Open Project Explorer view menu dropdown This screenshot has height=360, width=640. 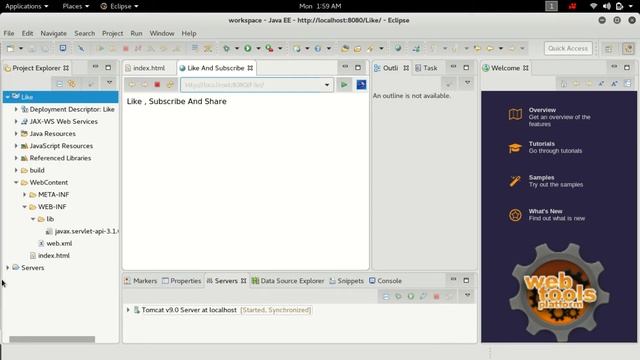pyautogui.click(x=109, y=83)
